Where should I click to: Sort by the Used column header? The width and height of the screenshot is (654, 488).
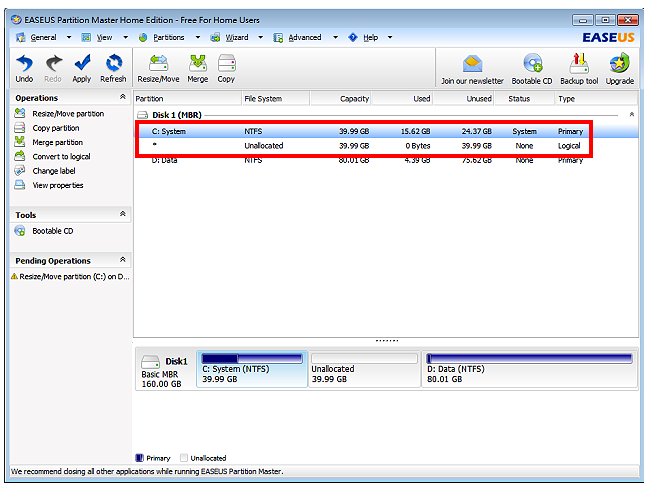[x=402, y=98]
